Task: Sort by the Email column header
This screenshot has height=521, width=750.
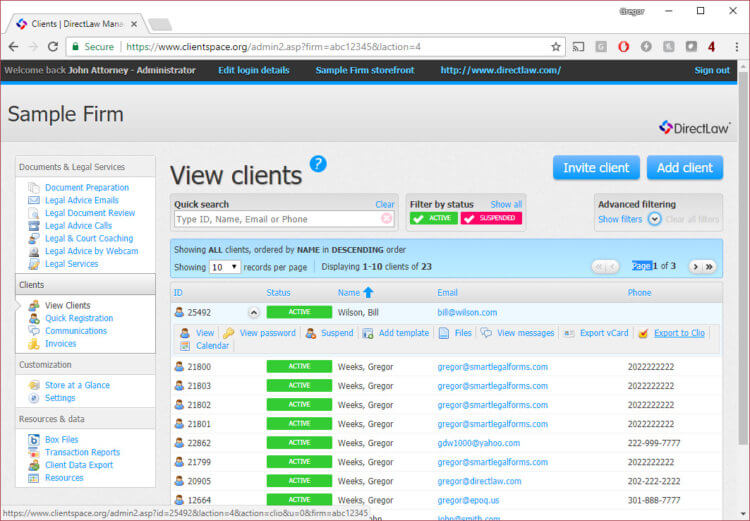Action: point(447,292)
